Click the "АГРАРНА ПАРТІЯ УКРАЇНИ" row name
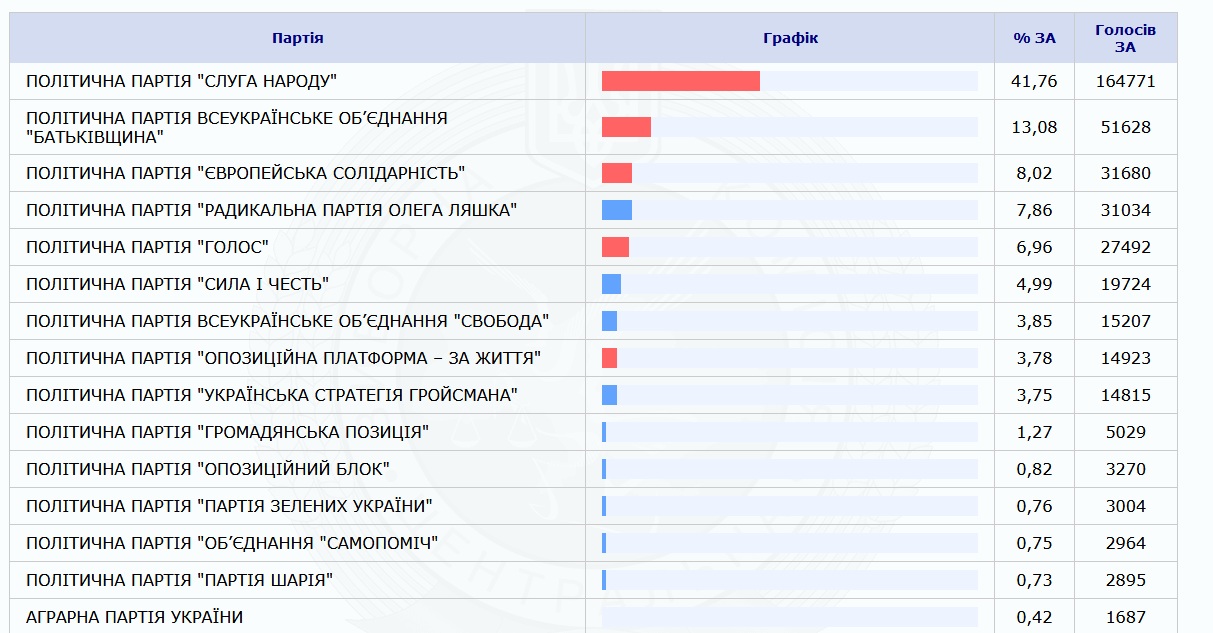Screen dimensions: 1213x633 click(134, 617)
